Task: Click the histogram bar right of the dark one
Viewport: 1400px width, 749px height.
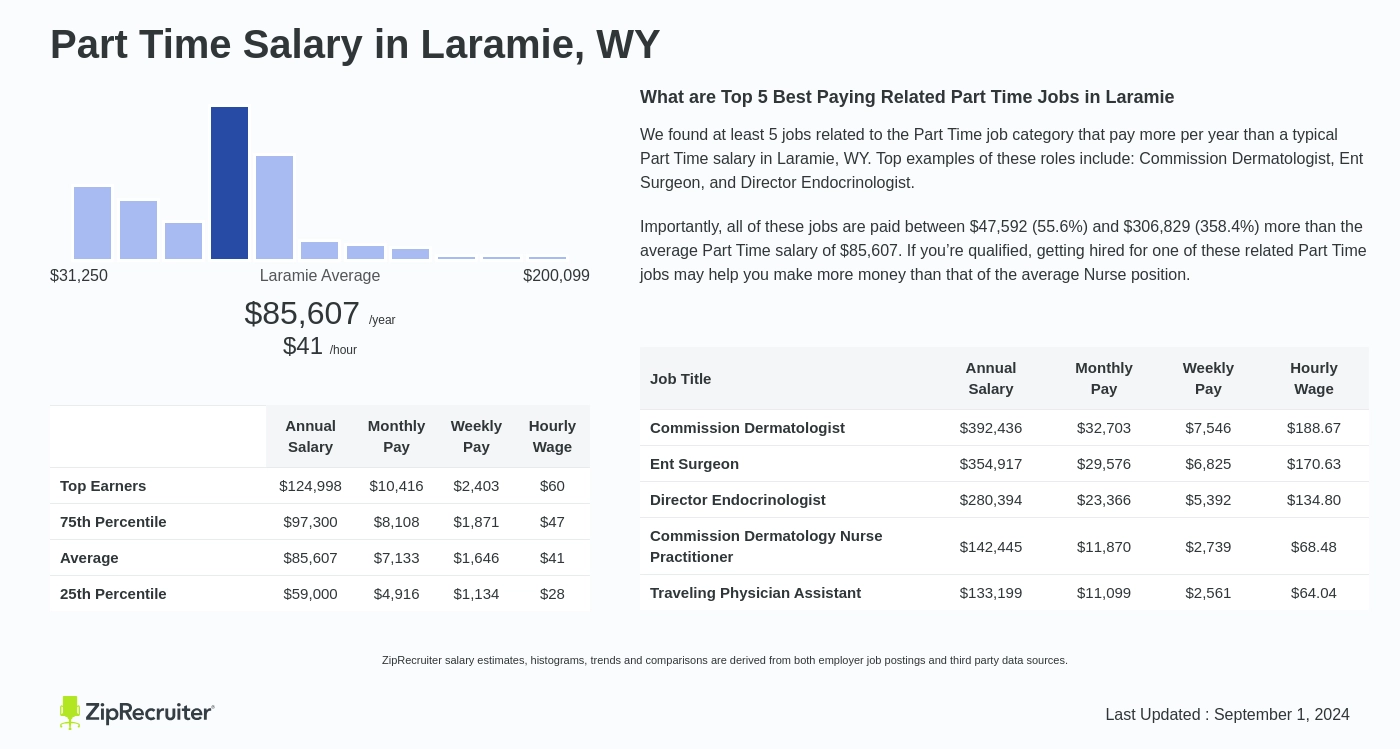Action: pos(274,207)
